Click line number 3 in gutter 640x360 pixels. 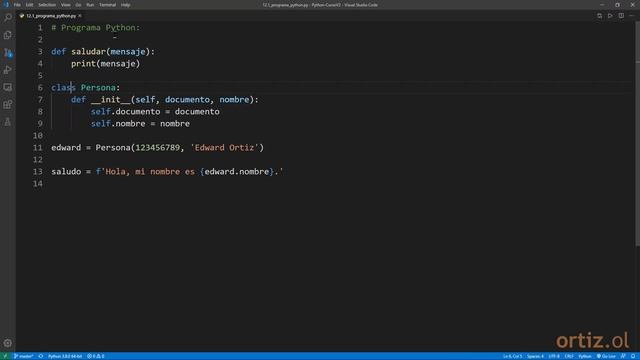coord(40,52)
